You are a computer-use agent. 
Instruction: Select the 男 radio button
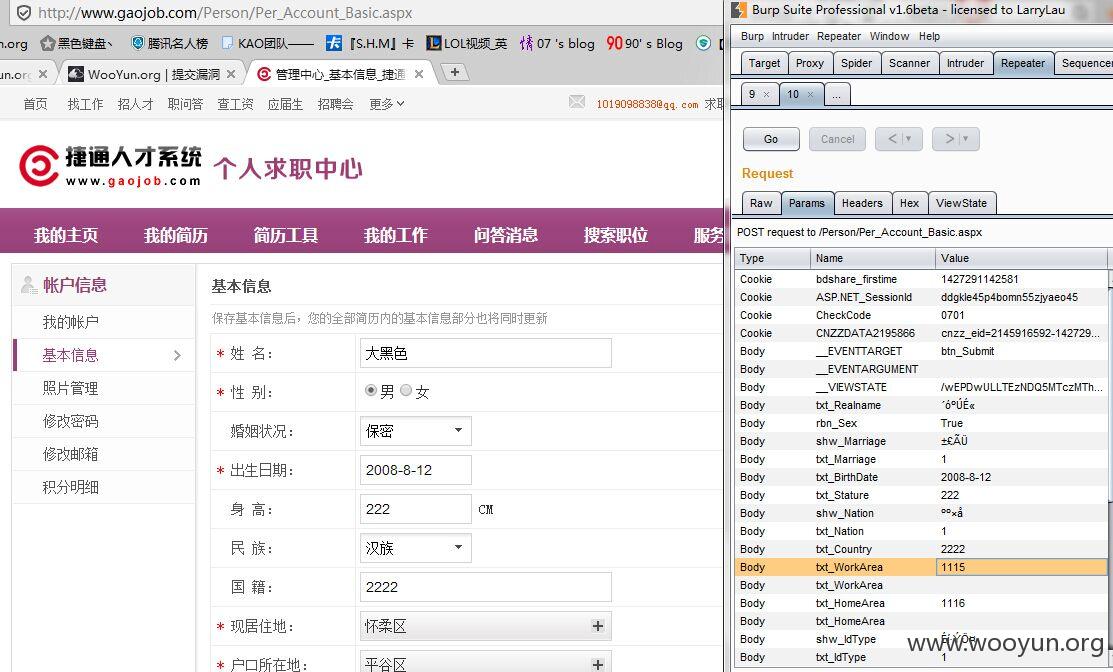point(371,390)
